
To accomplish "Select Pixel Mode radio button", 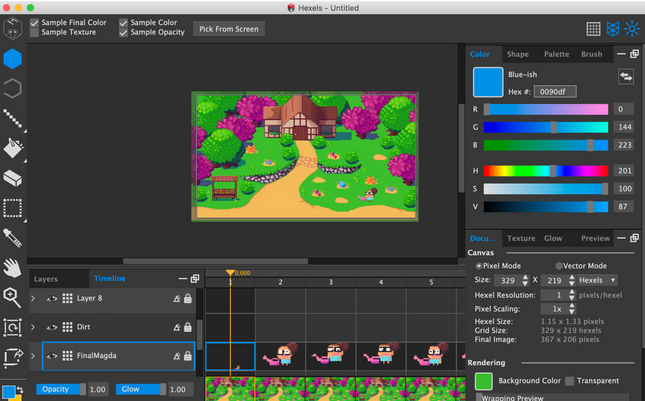I will coord(478,266).
